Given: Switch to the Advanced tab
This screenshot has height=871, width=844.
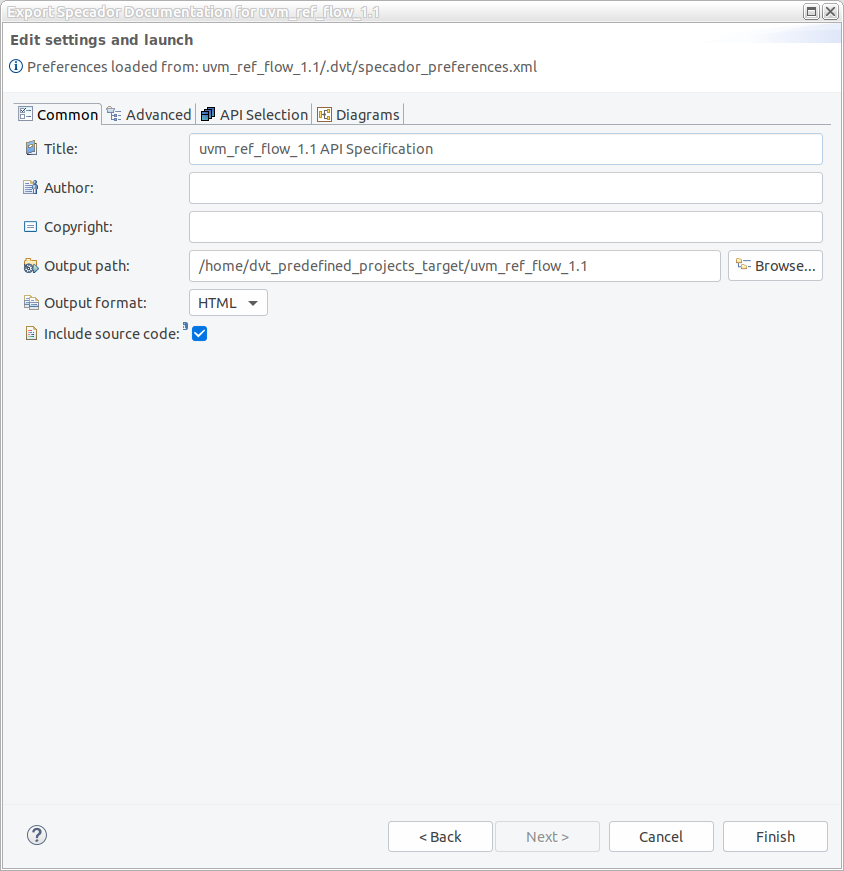Looking at the screenshot, I should pyautogui.click(x=149, y=115).
